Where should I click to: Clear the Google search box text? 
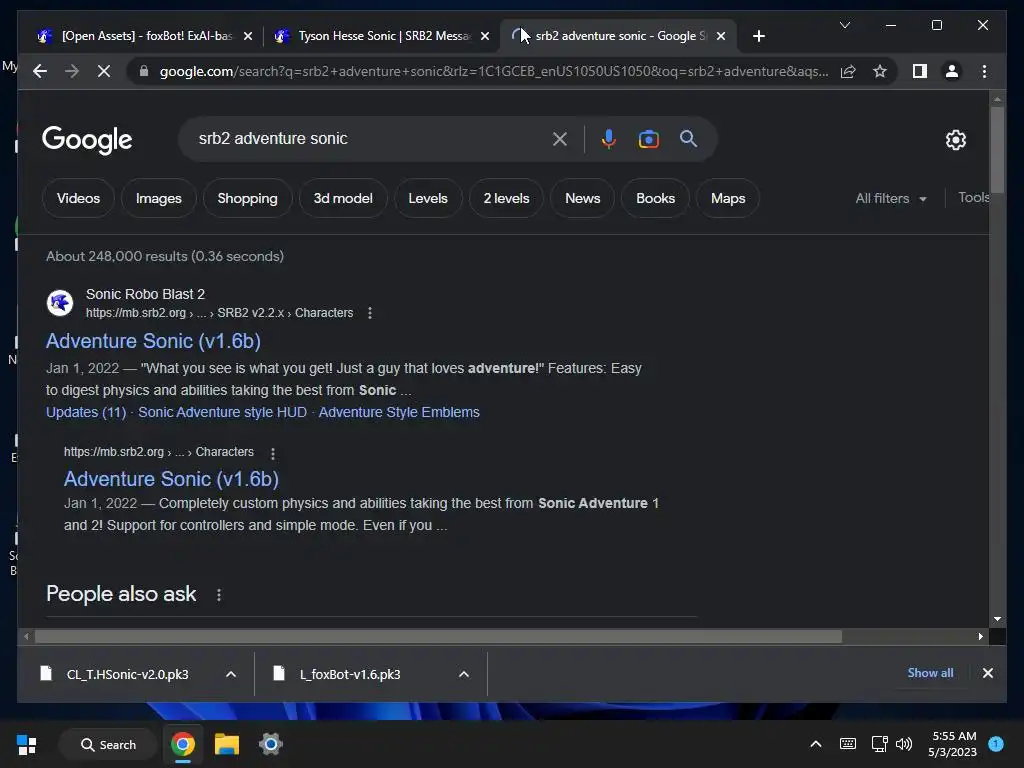tap(560, 138)
